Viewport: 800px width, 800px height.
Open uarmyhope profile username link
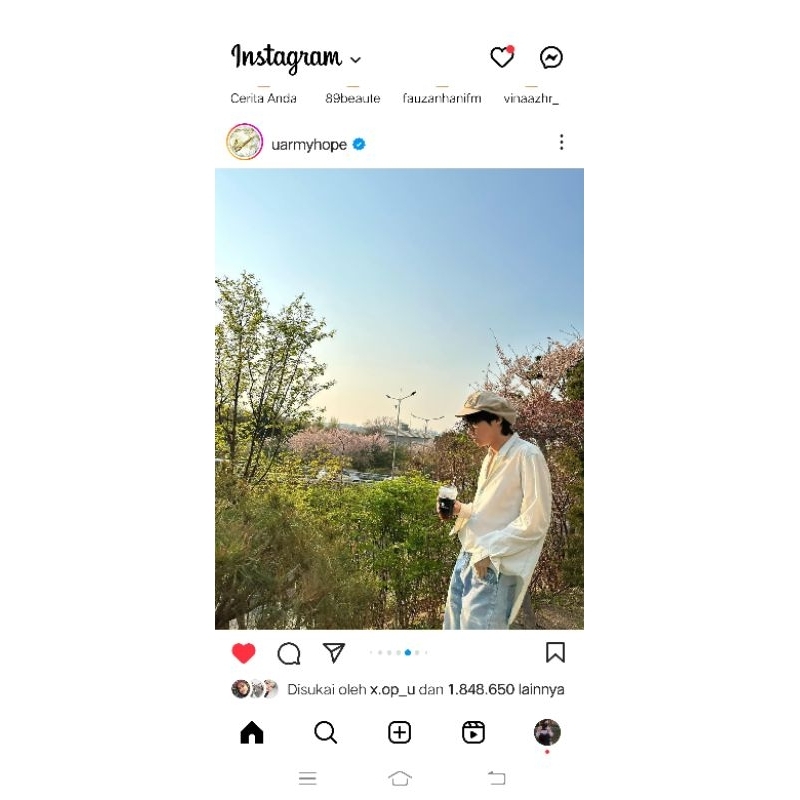click(x=309, y=145)
